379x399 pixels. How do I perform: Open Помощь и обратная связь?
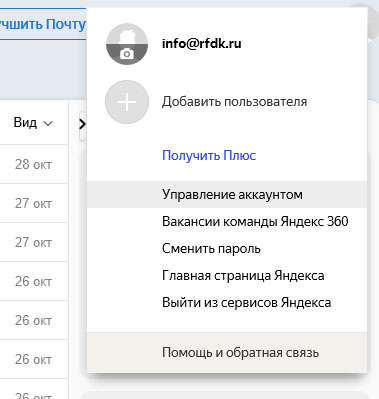227,352
